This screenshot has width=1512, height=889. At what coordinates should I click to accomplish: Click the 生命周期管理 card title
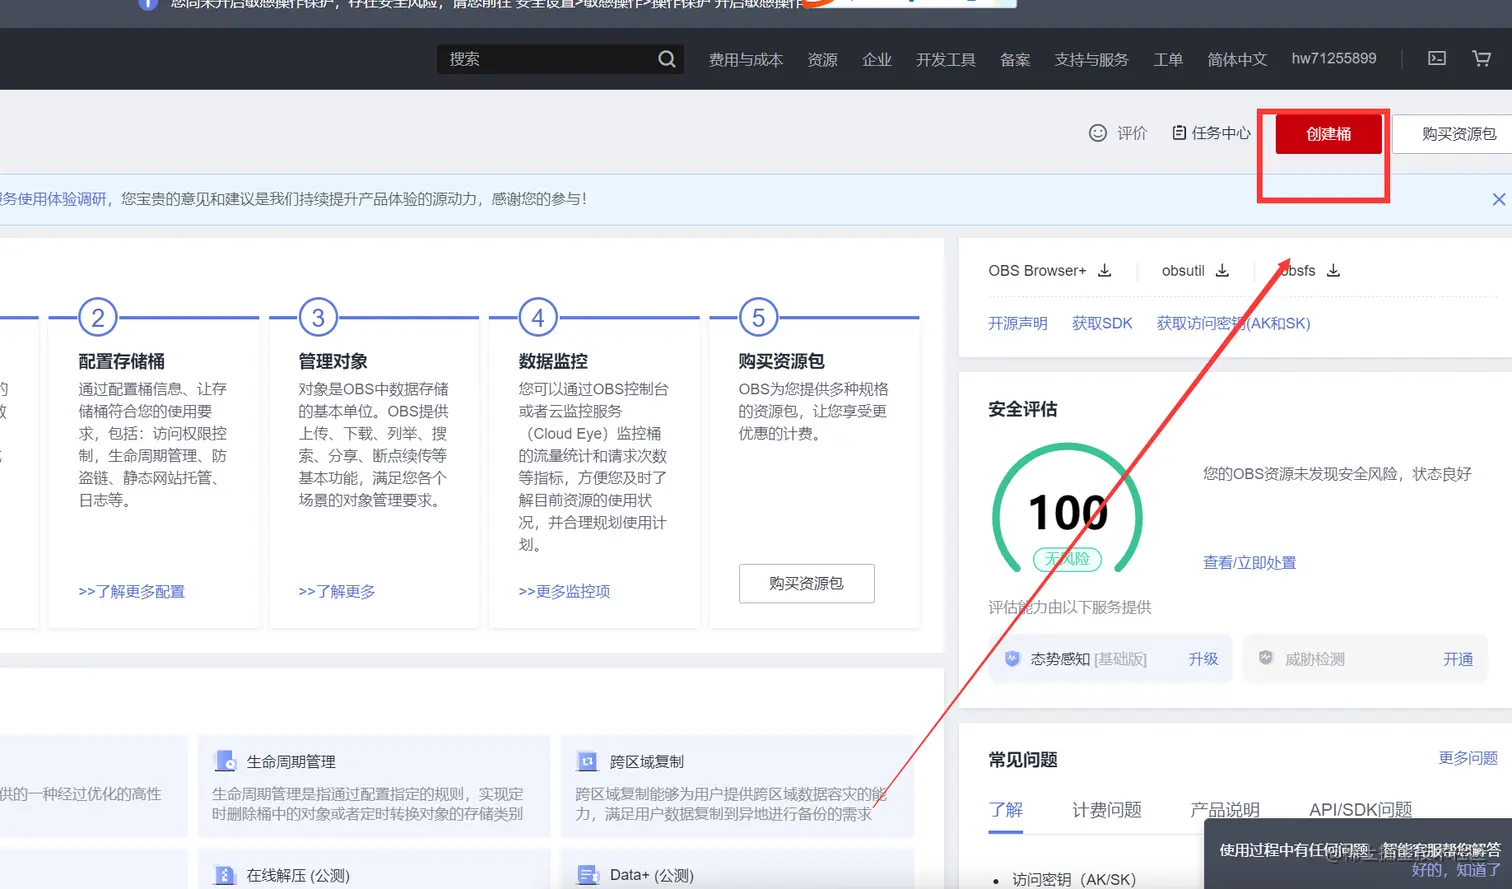(291, 762)
